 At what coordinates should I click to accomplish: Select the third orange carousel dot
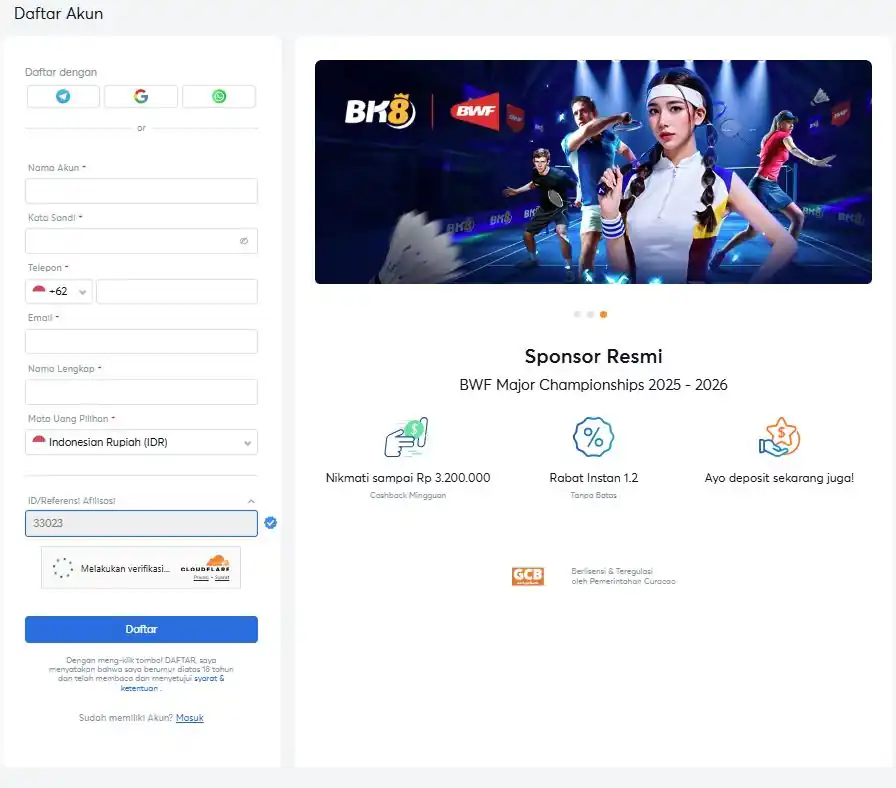(x=603, y=314)
